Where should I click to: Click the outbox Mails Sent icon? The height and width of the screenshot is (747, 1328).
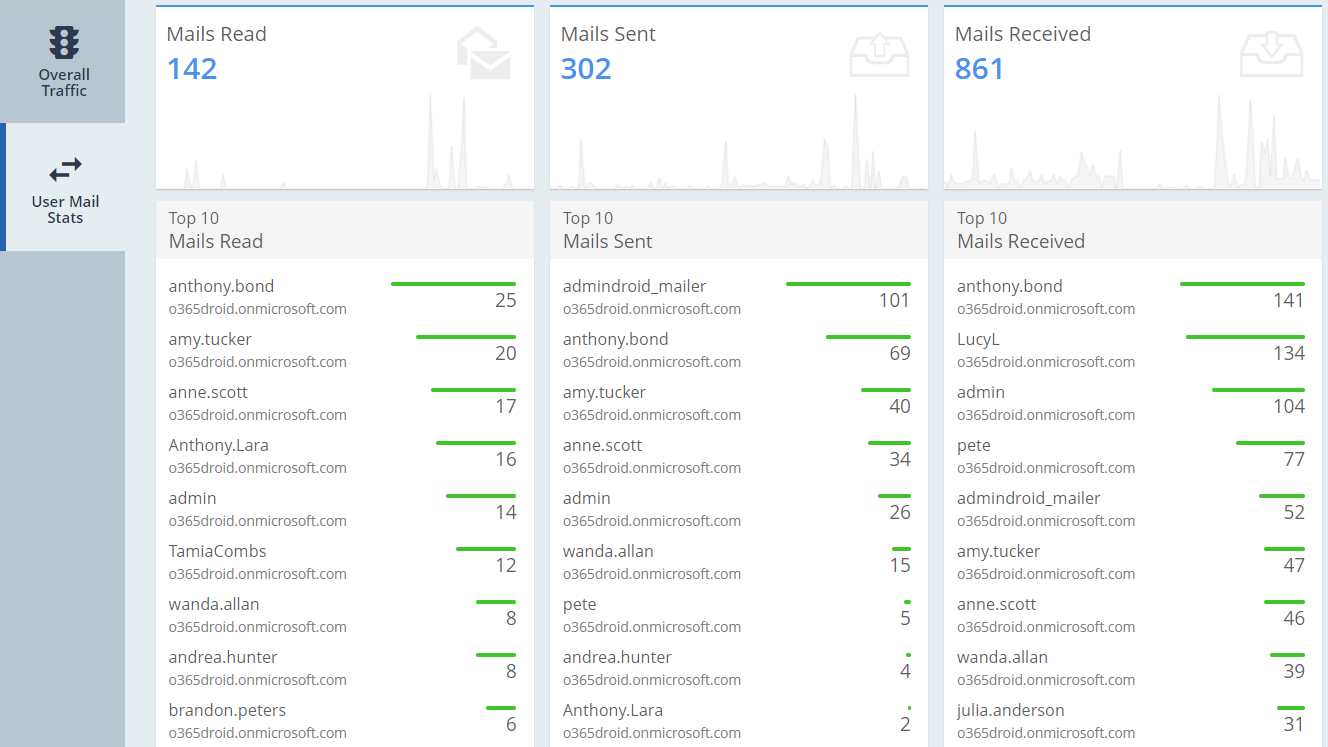point(879,55)
